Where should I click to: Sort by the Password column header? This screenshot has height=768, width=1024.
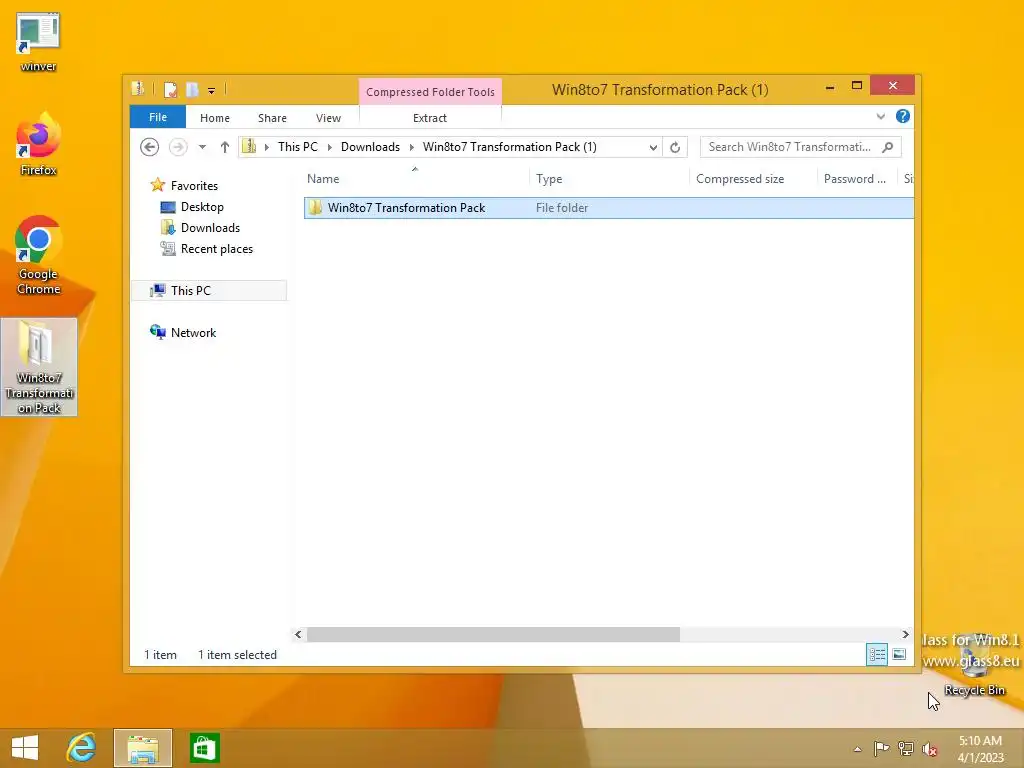click(x=857, y=179)
